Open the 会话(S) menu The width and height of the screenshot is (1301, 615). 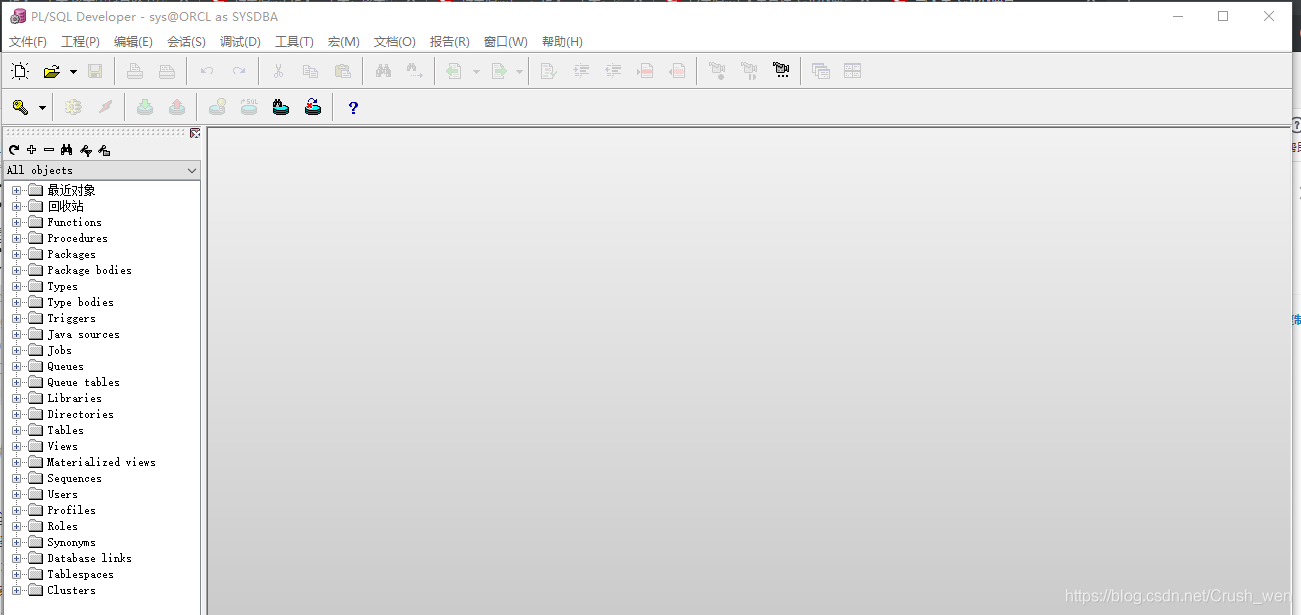(x=186, y=42)
